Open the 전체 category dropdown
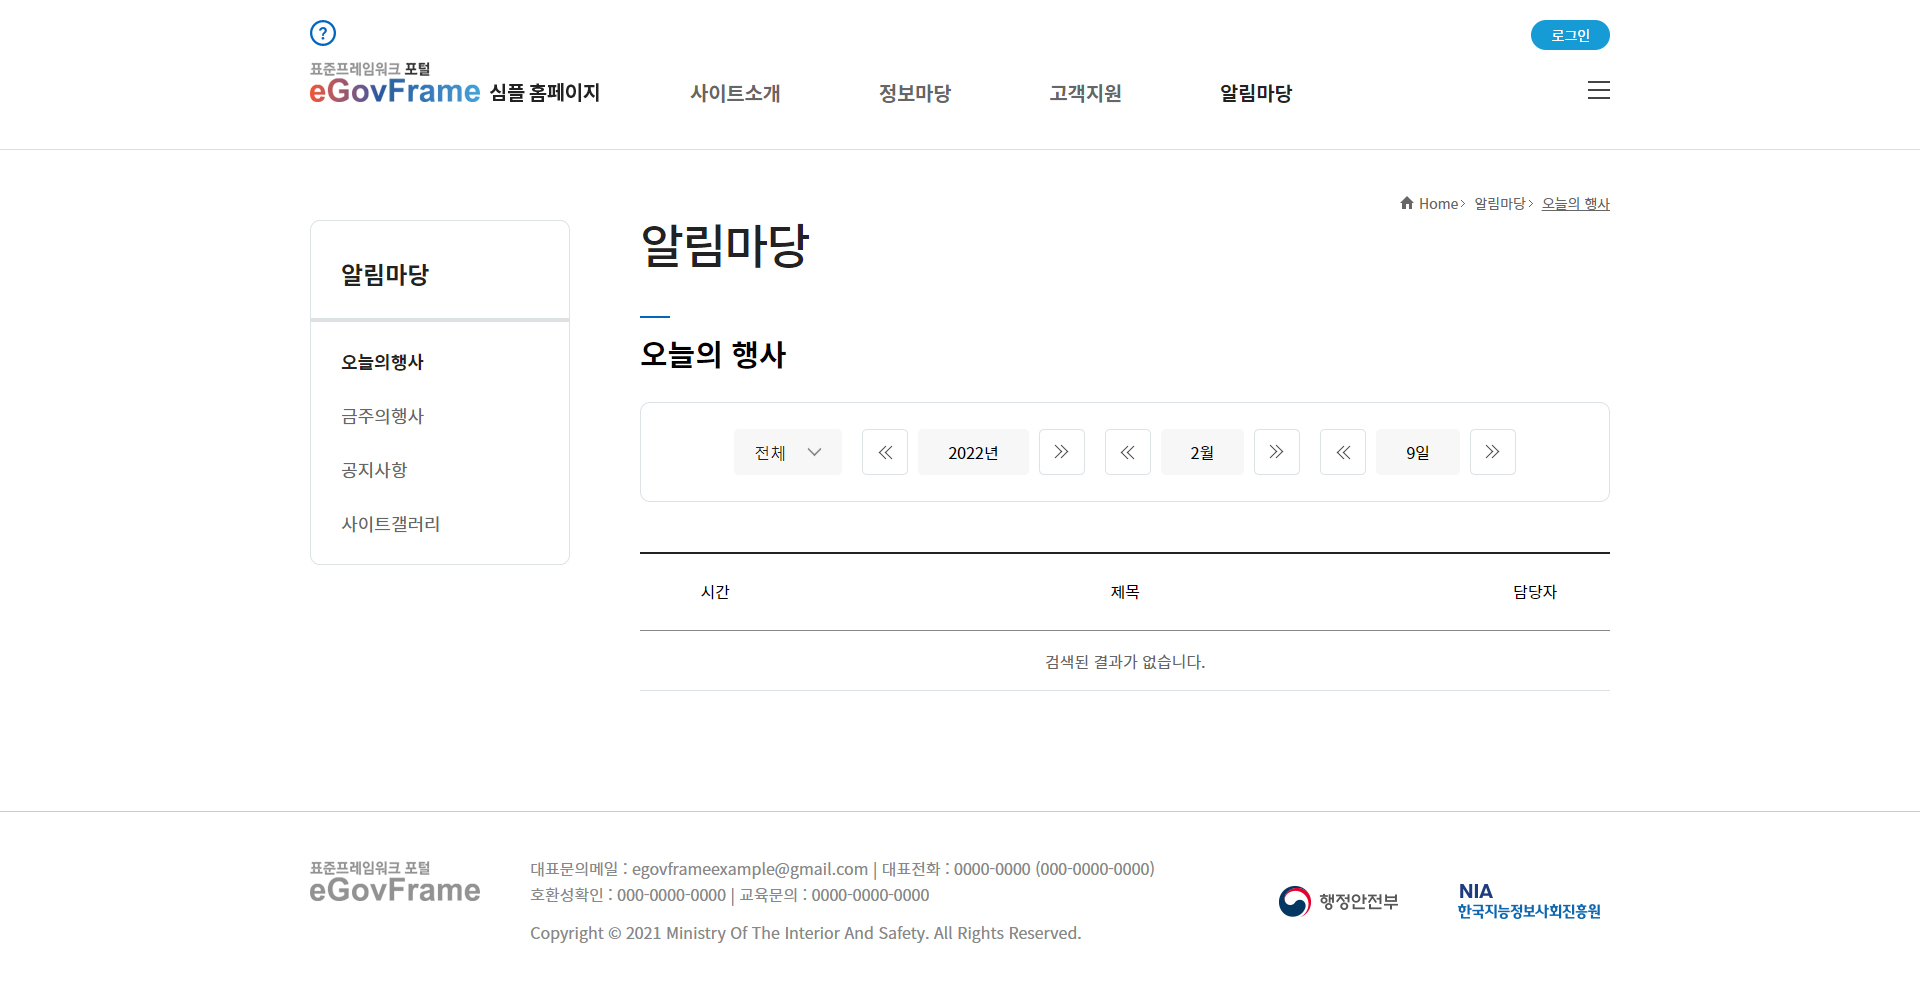Image resolution: width=1920 pixels, height=991 pixels. pos(787,452)
